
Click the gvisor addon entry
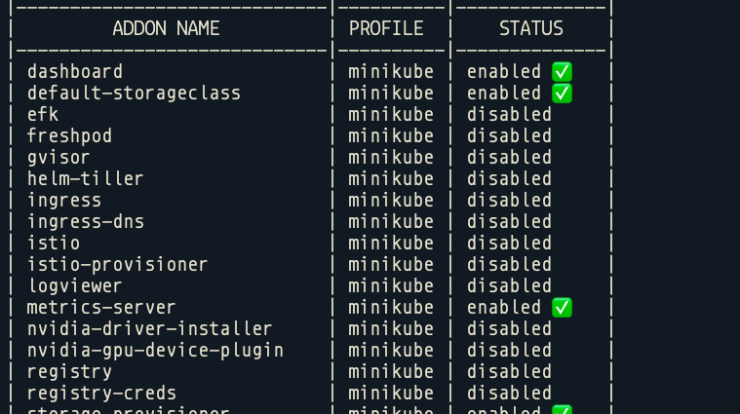click(x=59, y=158)
